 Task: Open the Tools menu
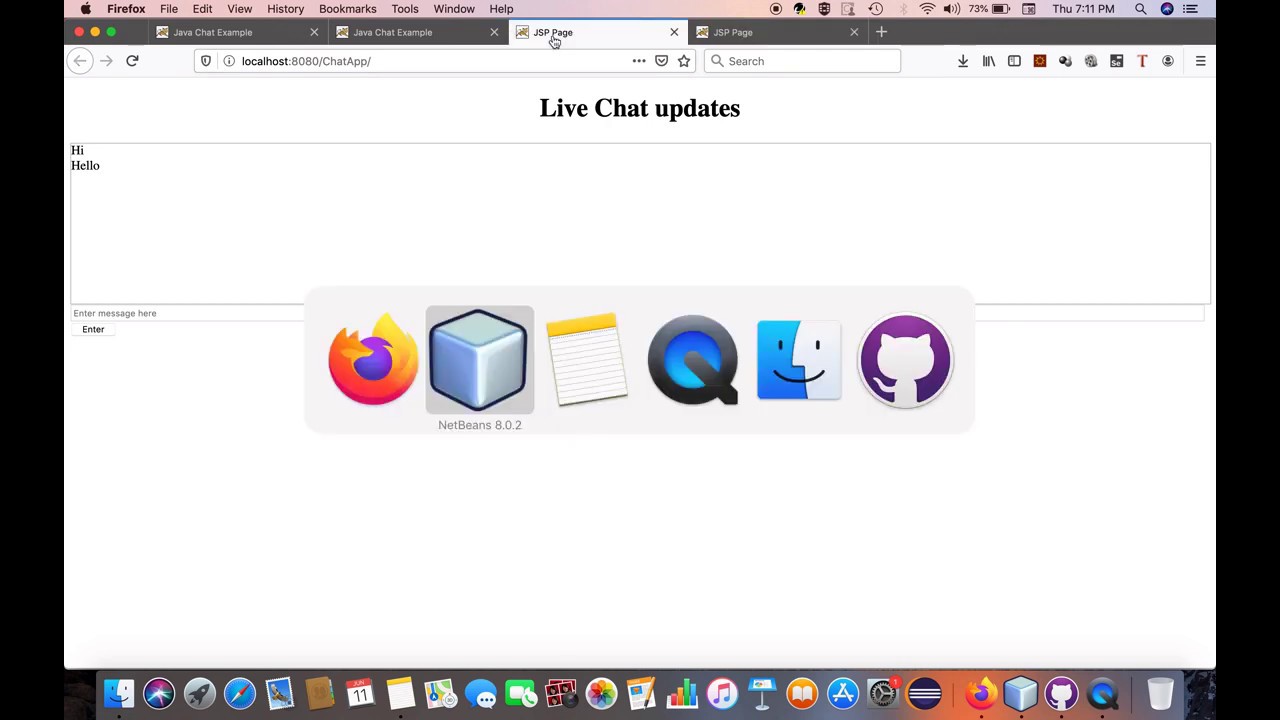pos(405,9)
